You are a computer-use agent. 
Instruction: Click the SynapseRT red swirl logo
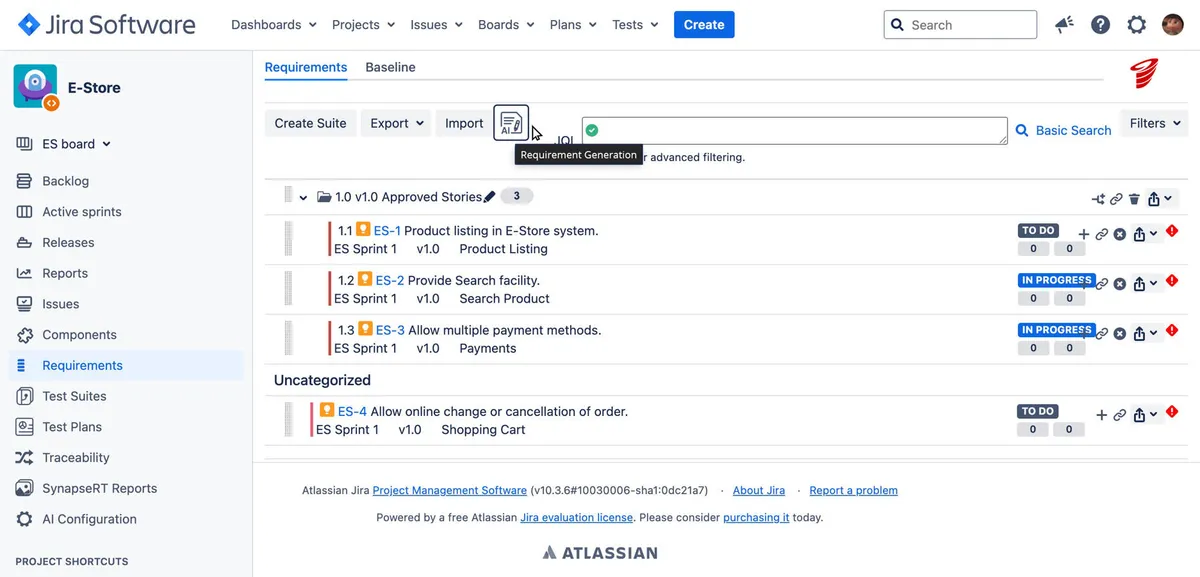coord(1144,75)
